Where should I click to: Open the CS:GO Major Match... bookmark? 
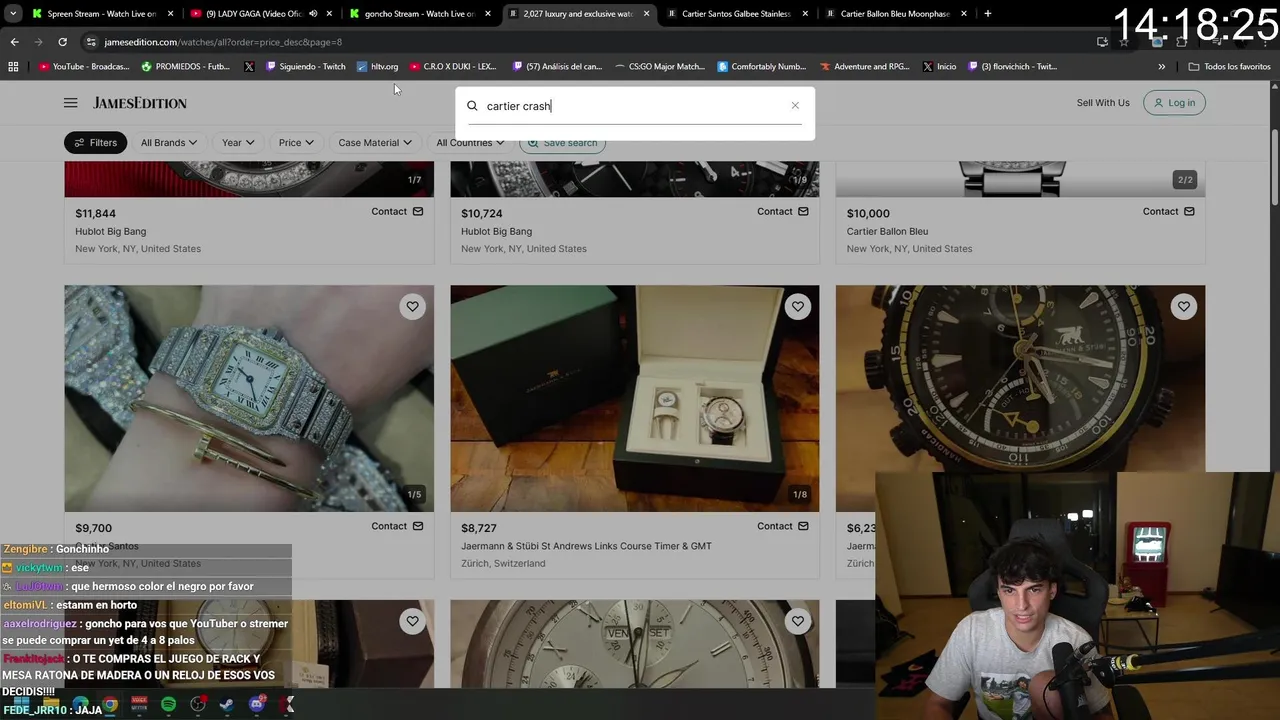[x=660, y=67]
